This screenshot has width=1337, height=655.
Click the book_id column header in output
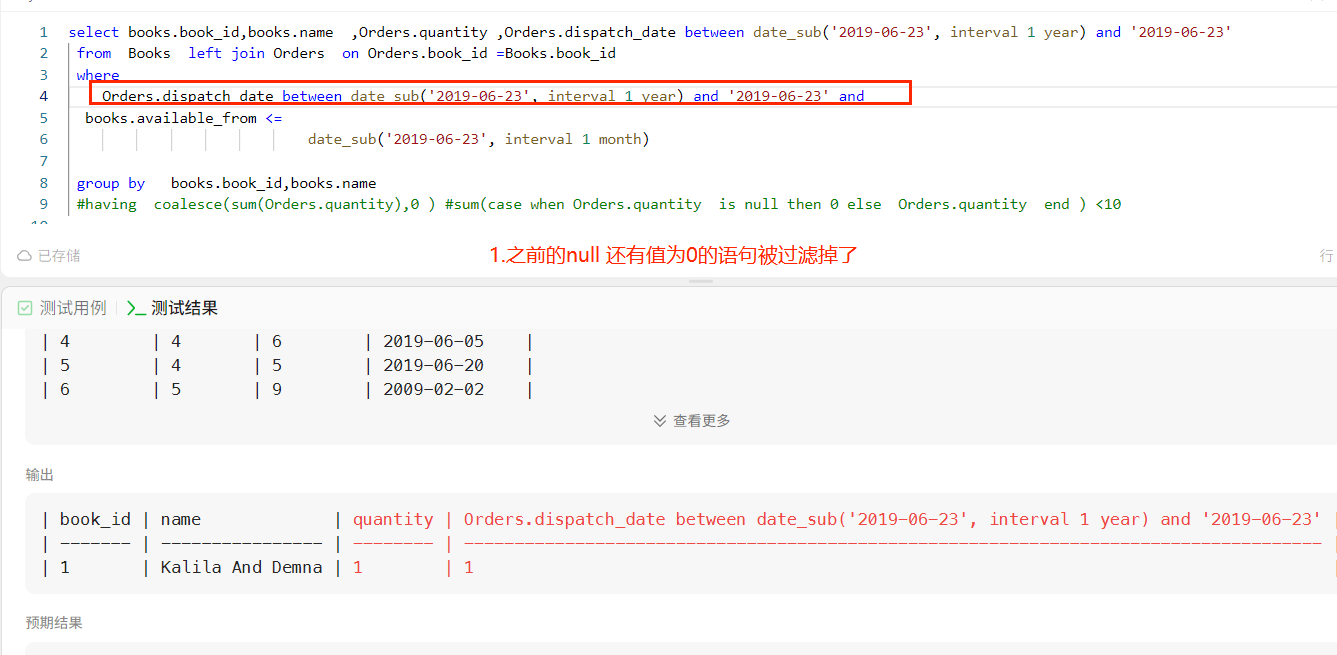[x=95, y=519]
